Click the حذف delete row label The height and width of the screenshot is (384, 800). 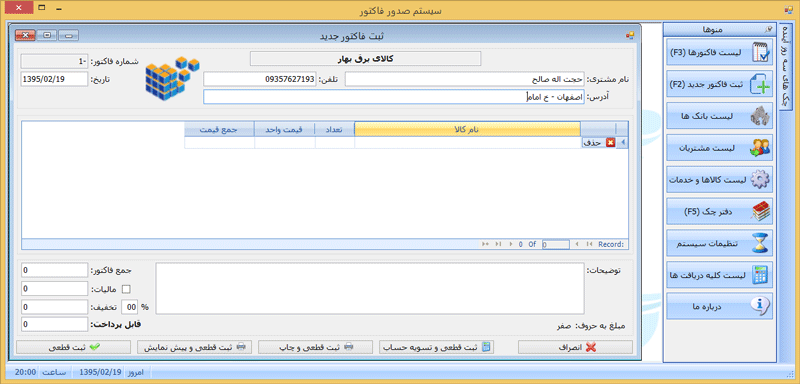(593, 143)
